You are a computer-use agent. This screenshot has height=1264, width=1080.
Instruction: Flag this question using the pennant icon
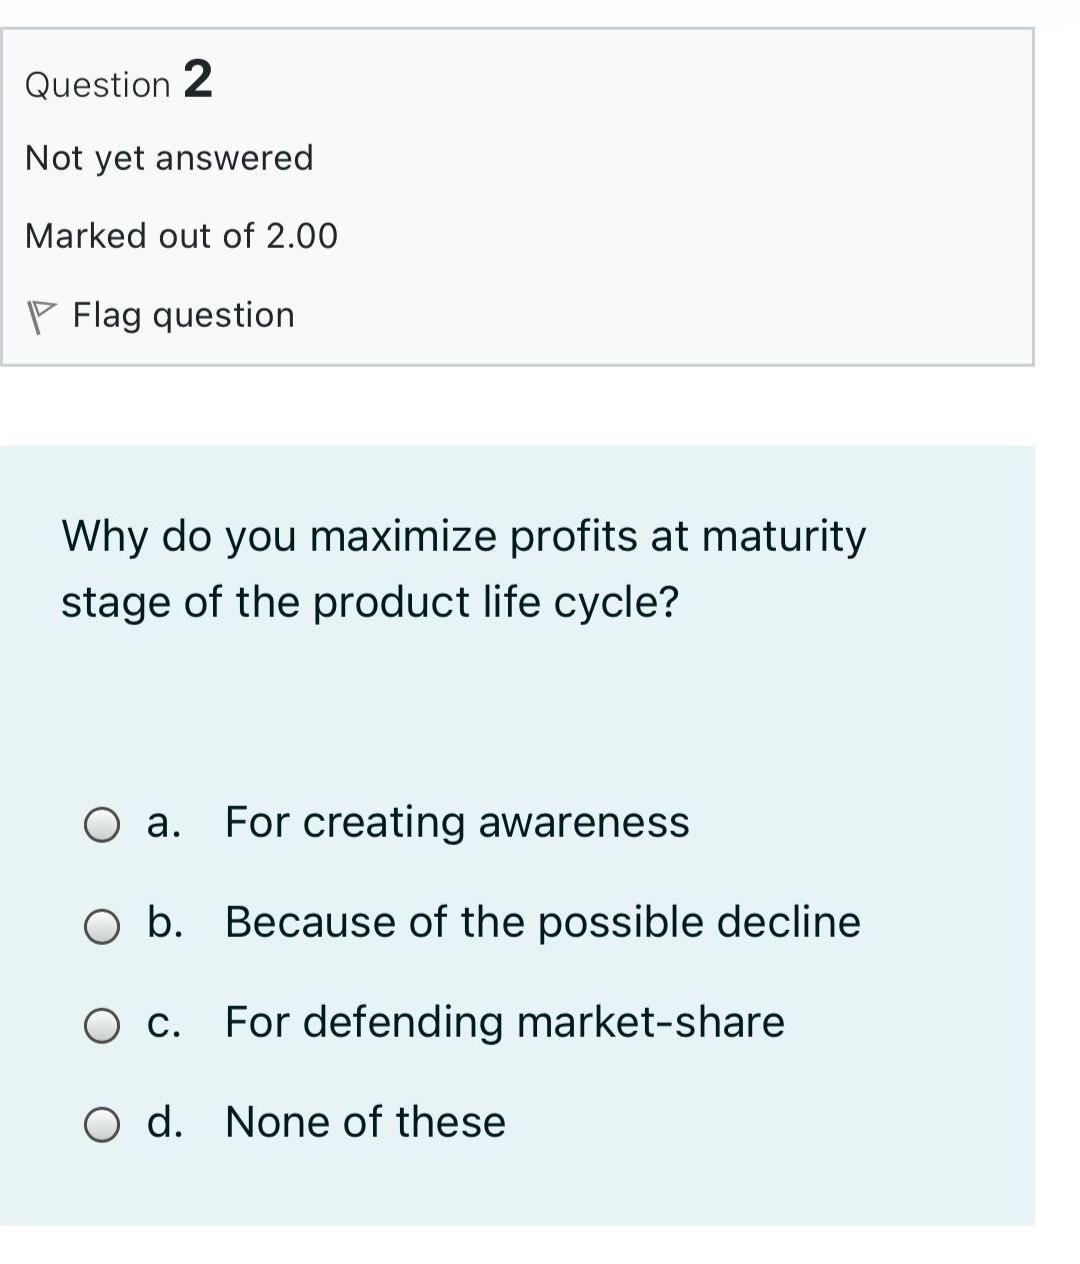pos(42,316)
